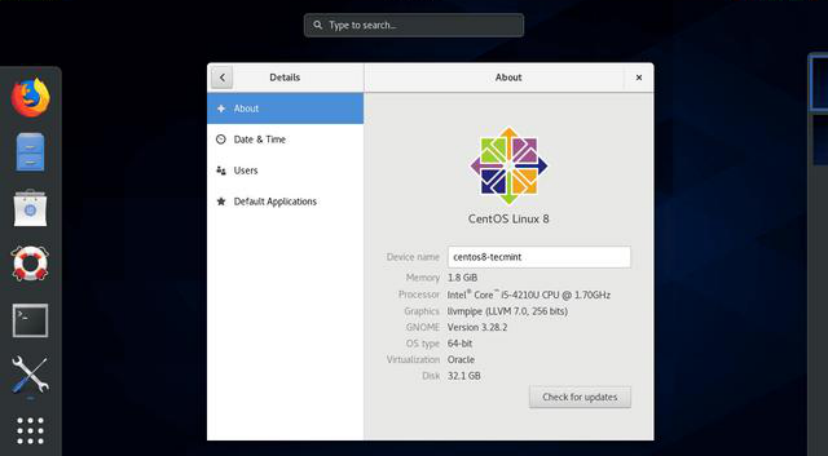This screenshot has height=456, width=828.
Task: Click the CentOS logo image
Action: tap(509, 166)
